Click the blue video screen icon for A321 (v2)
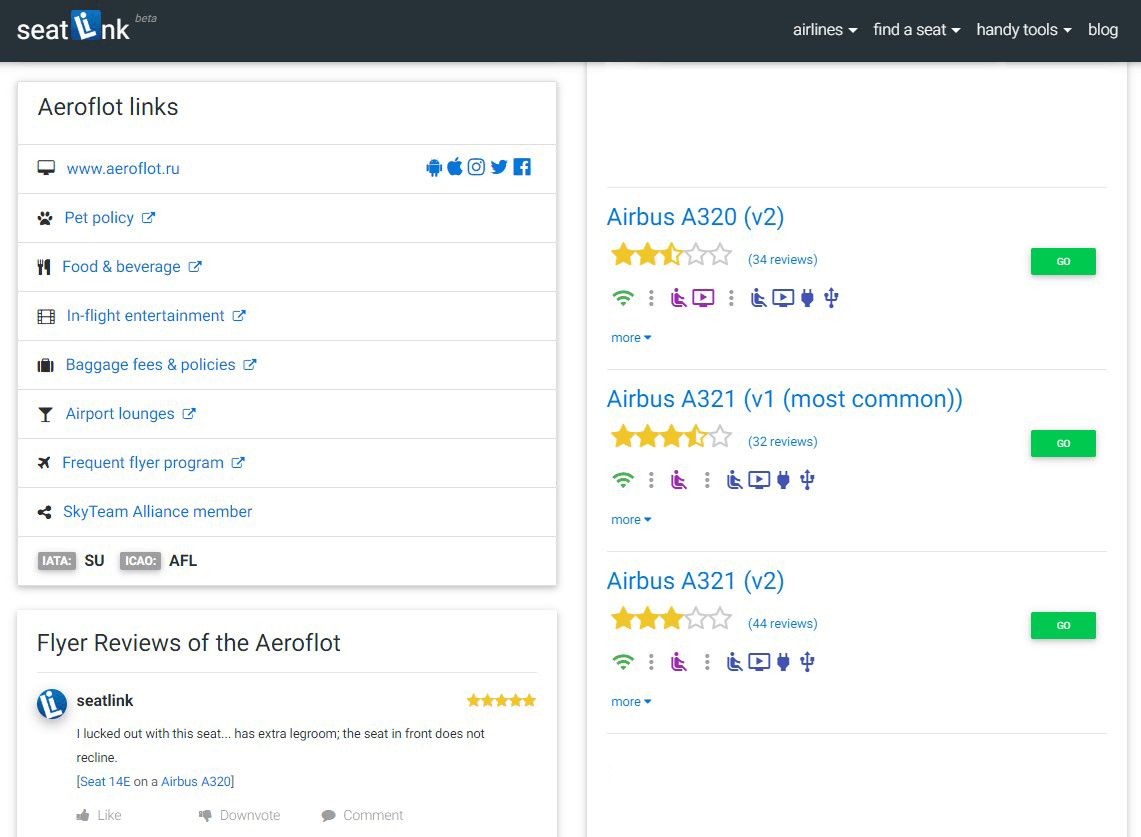The height and width of the screenshot is (837, 1141). pyautogui.click(x=759, y=662)
